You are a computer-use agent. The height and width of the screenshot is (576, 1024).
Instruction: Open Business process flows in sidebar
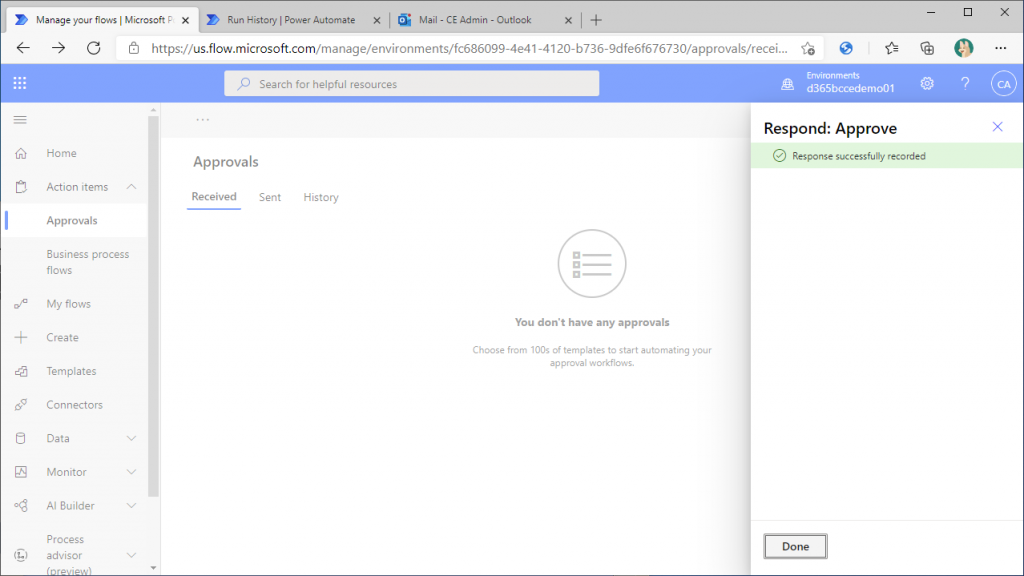88,262
